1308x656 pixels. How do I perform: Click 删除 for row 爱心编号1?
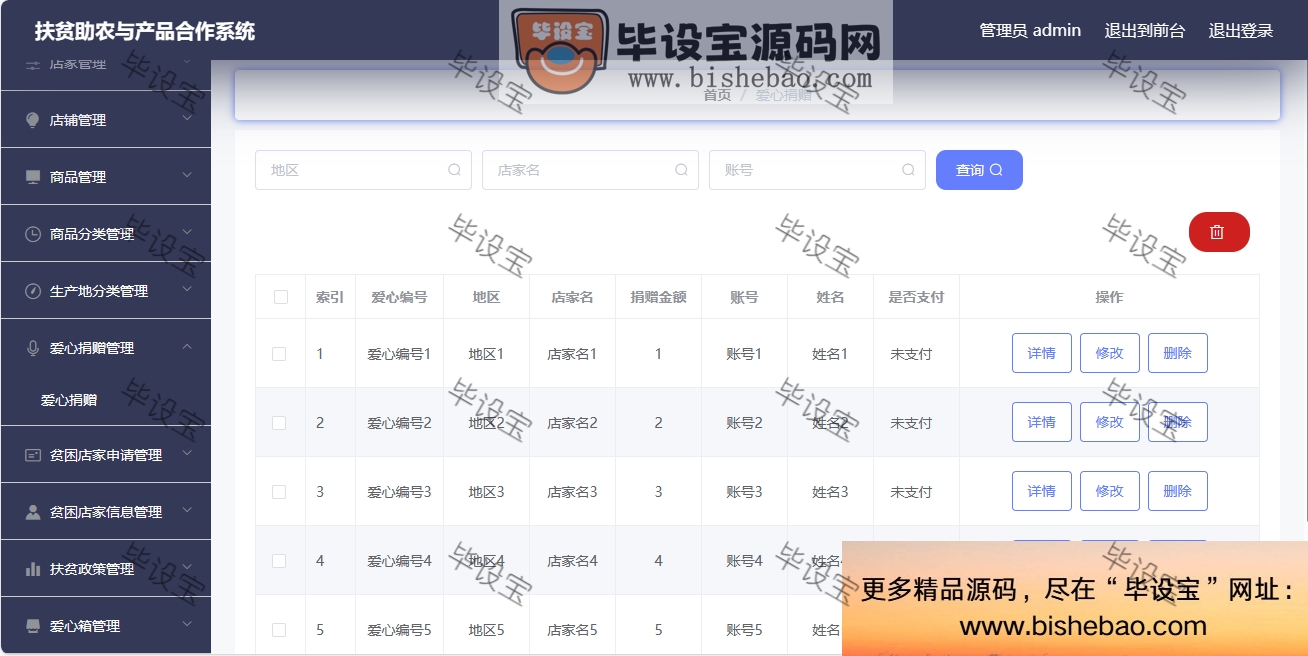1178,353
